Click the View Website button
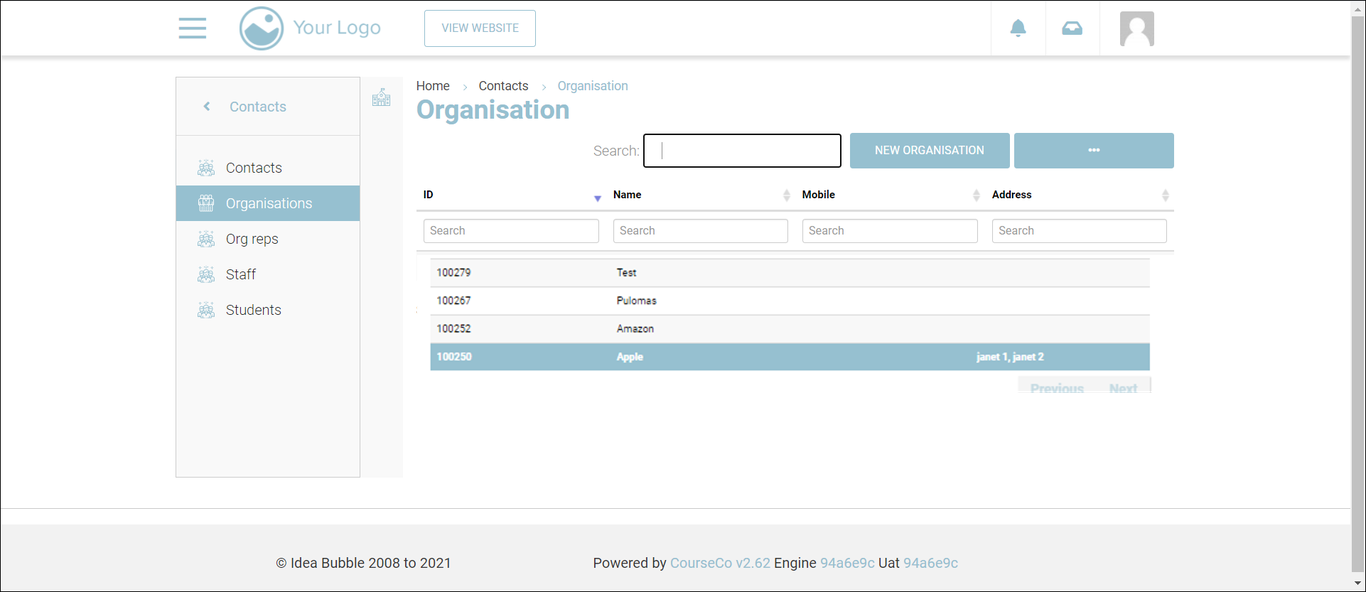1366x592 pixels. pyautogui.click(x=480, y=28)
